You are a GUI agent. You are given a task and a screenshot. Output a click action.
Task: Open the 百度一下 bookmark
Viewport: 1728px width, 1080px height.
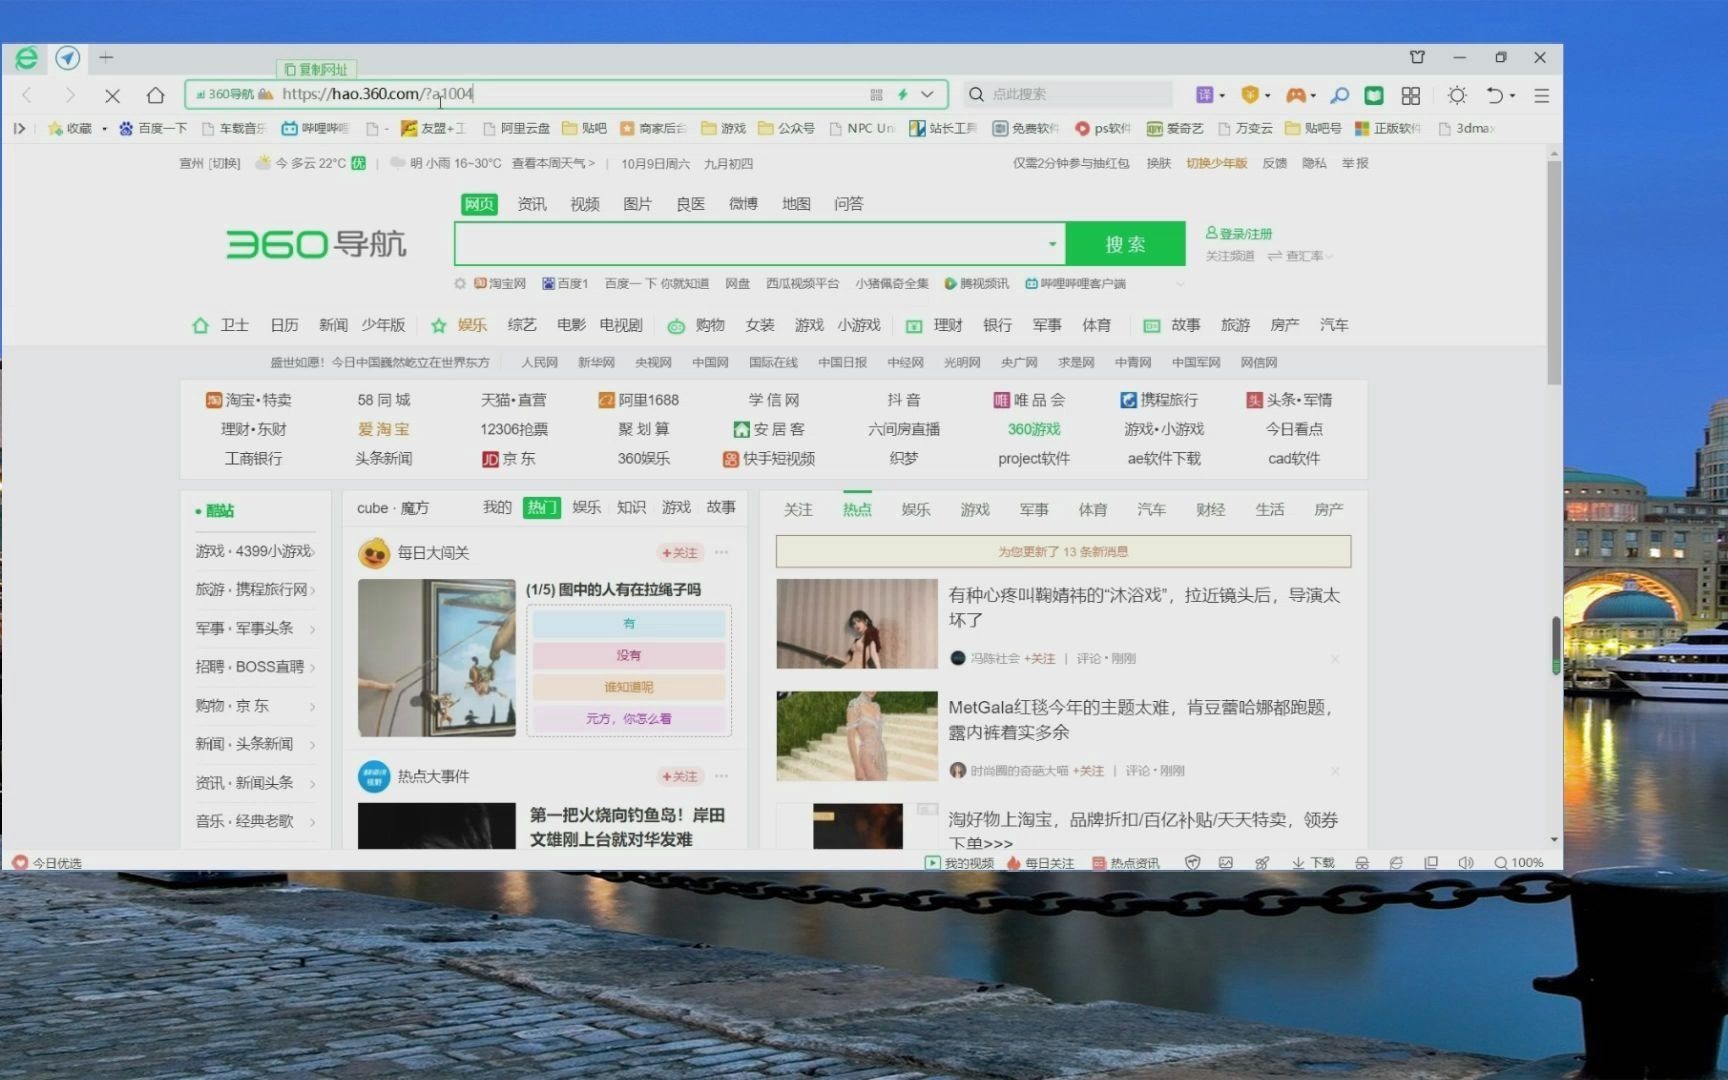[153, 128]
